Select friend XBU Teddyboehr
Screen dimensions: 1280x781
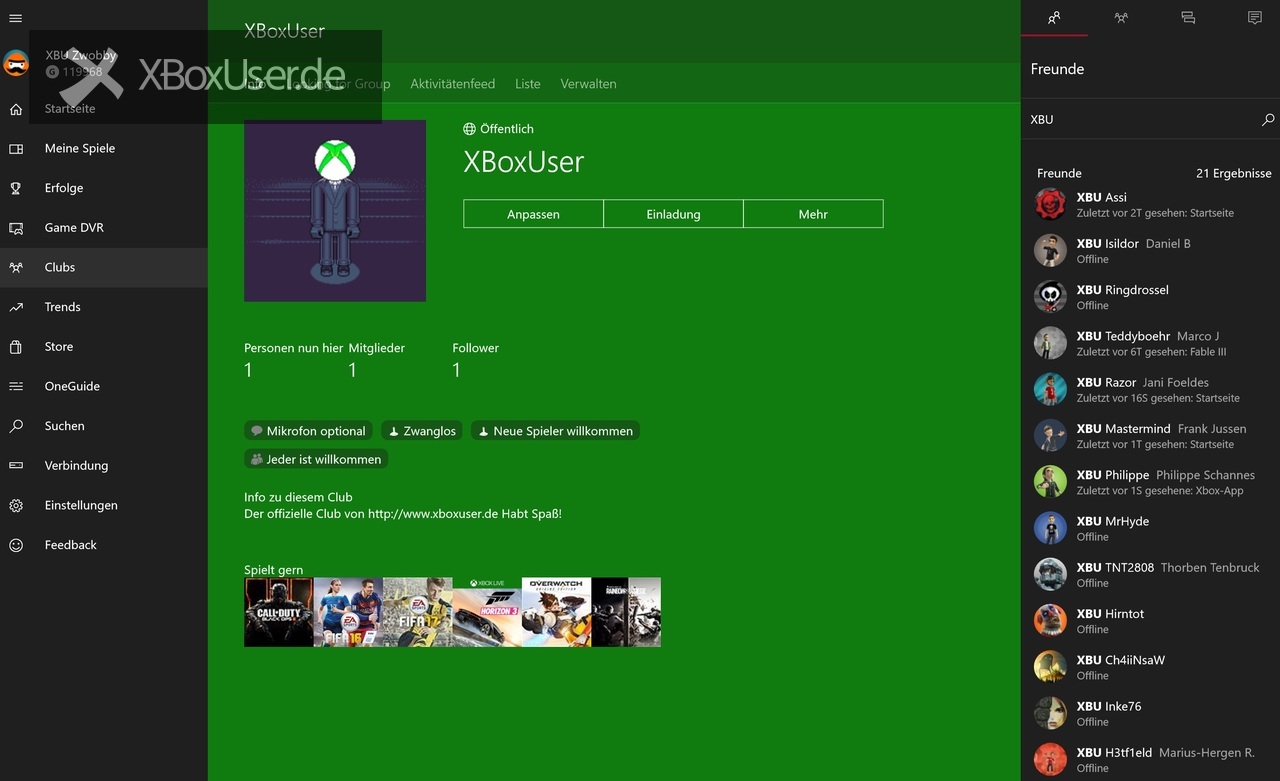click(x=1150, y=343)
